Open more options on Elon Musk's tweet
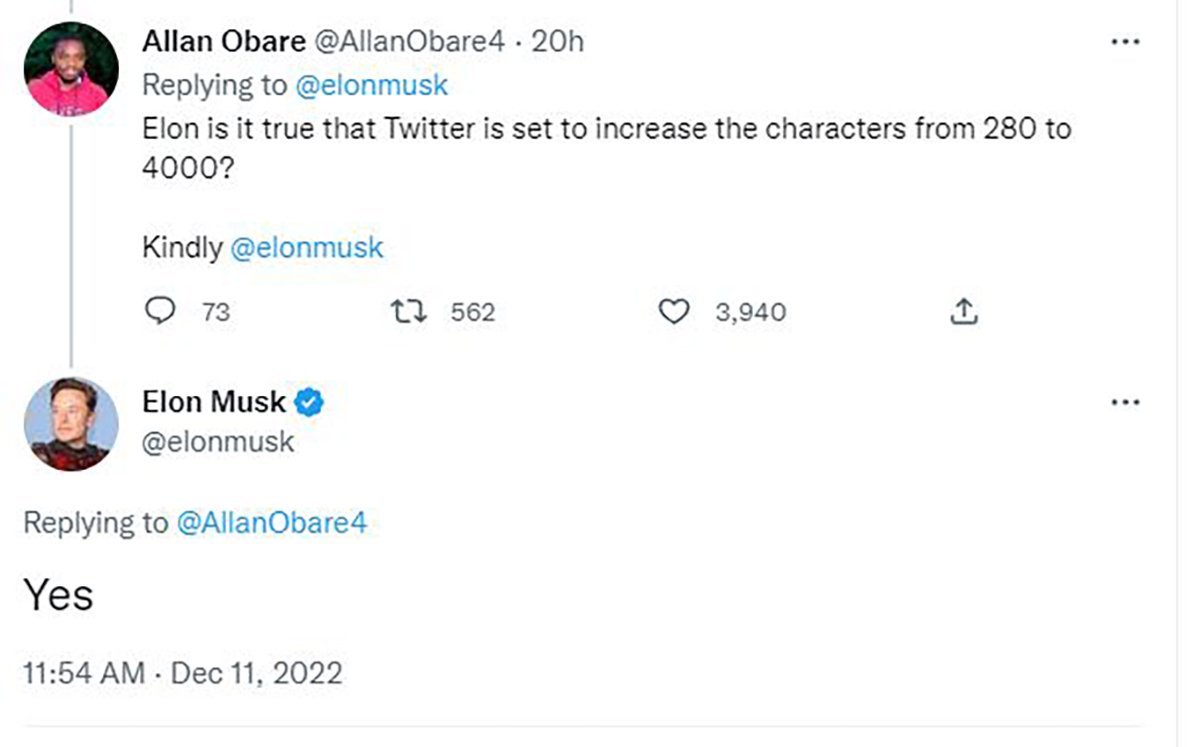This screenshot has height=747, width=1200. (x=1126, y=403)
